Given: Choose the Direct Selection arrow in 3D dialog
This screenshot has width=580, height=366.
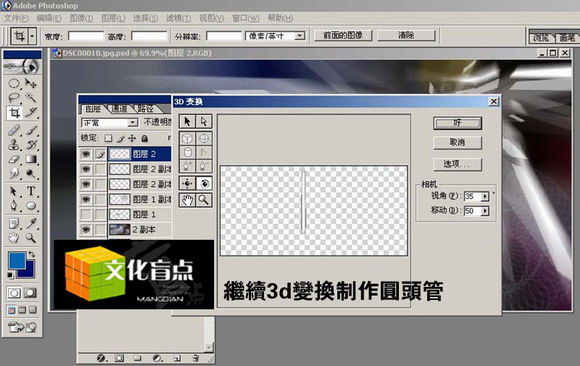Looking at the screenshot, I should coord(204,121).
